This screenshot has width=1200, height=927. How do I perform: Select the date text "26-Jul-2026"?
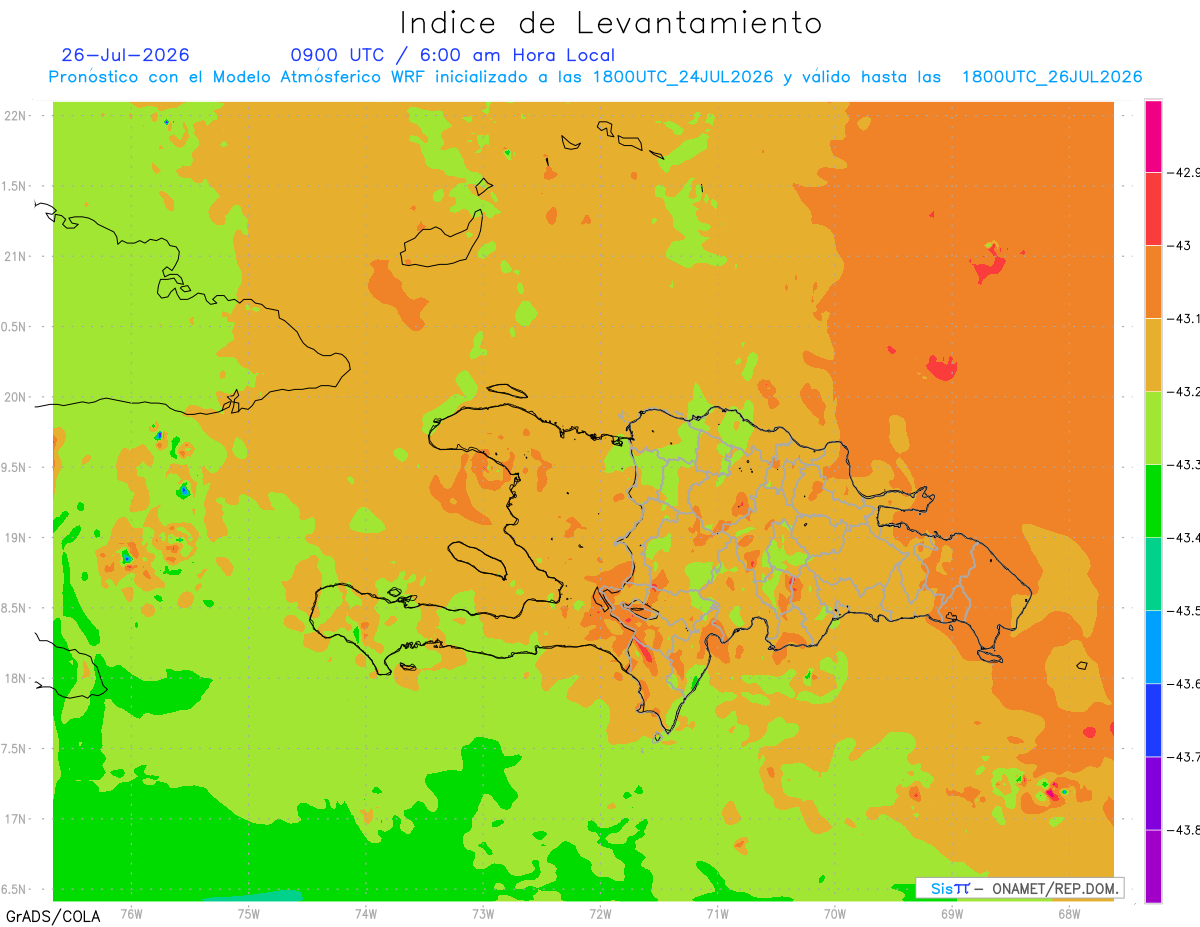point(125,55)
